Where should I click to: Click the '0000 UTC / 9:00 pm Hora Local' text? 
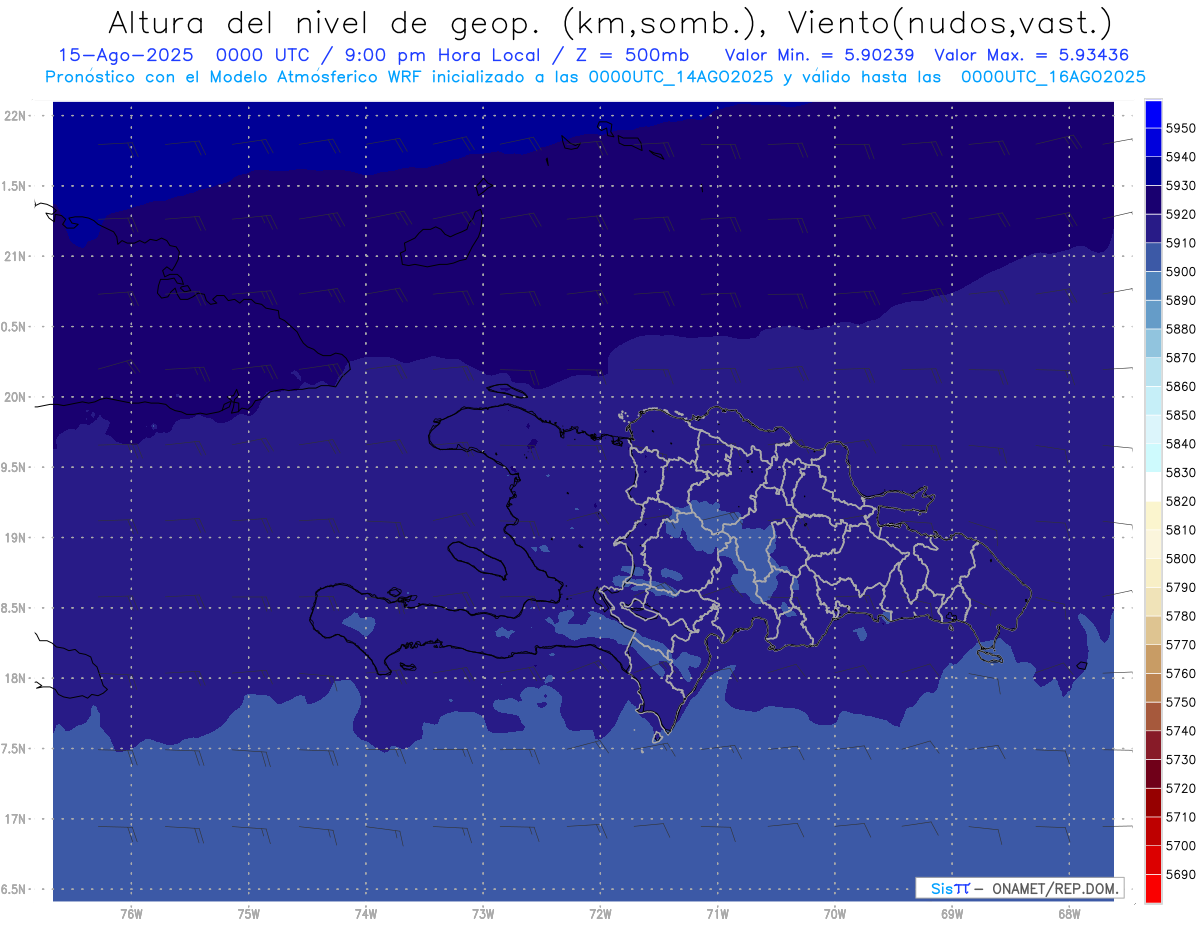point(378,55)
